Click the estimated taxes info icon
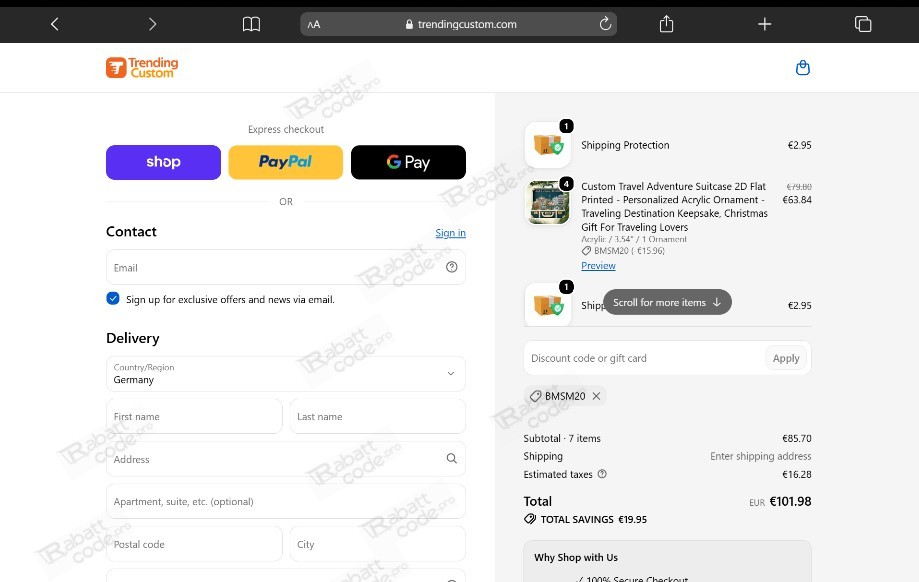 tap(602, 474)
